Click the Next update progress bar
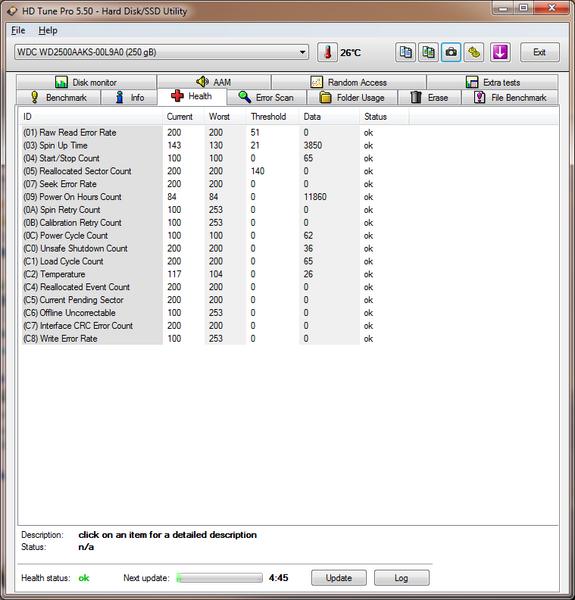575x600 pixels. [x=219, y=578]
